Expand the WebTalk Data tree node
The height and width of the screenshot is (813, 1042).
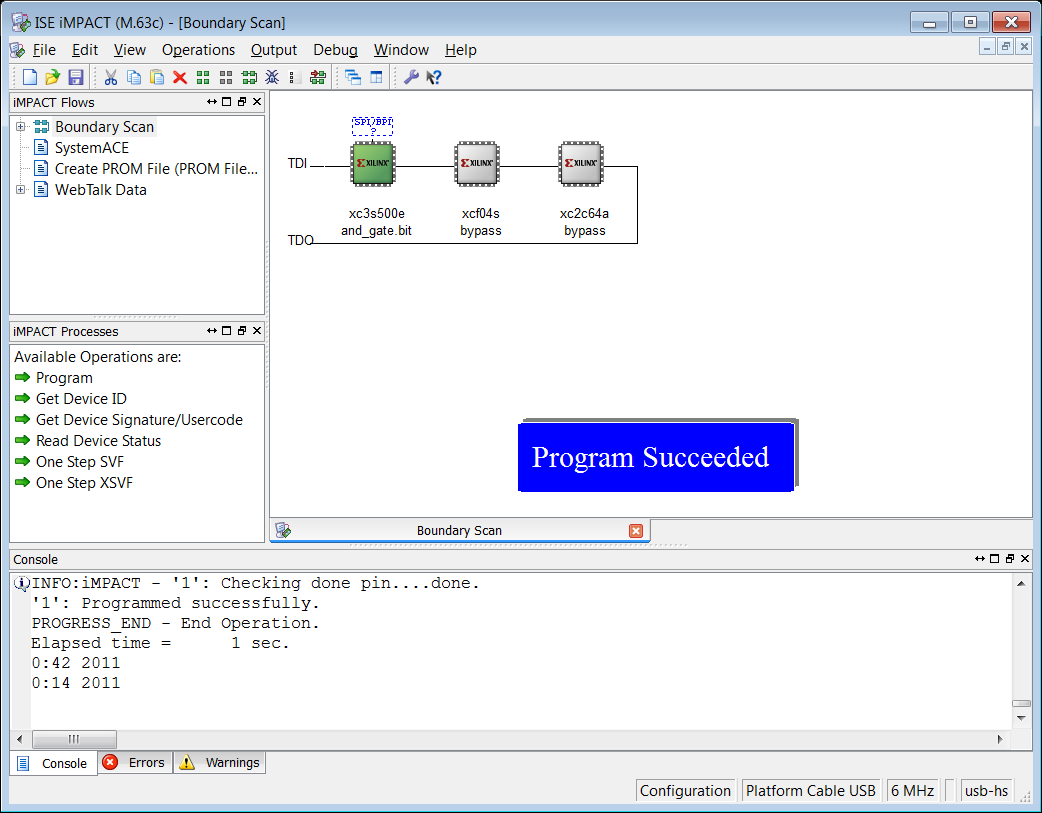click(21, 189)
